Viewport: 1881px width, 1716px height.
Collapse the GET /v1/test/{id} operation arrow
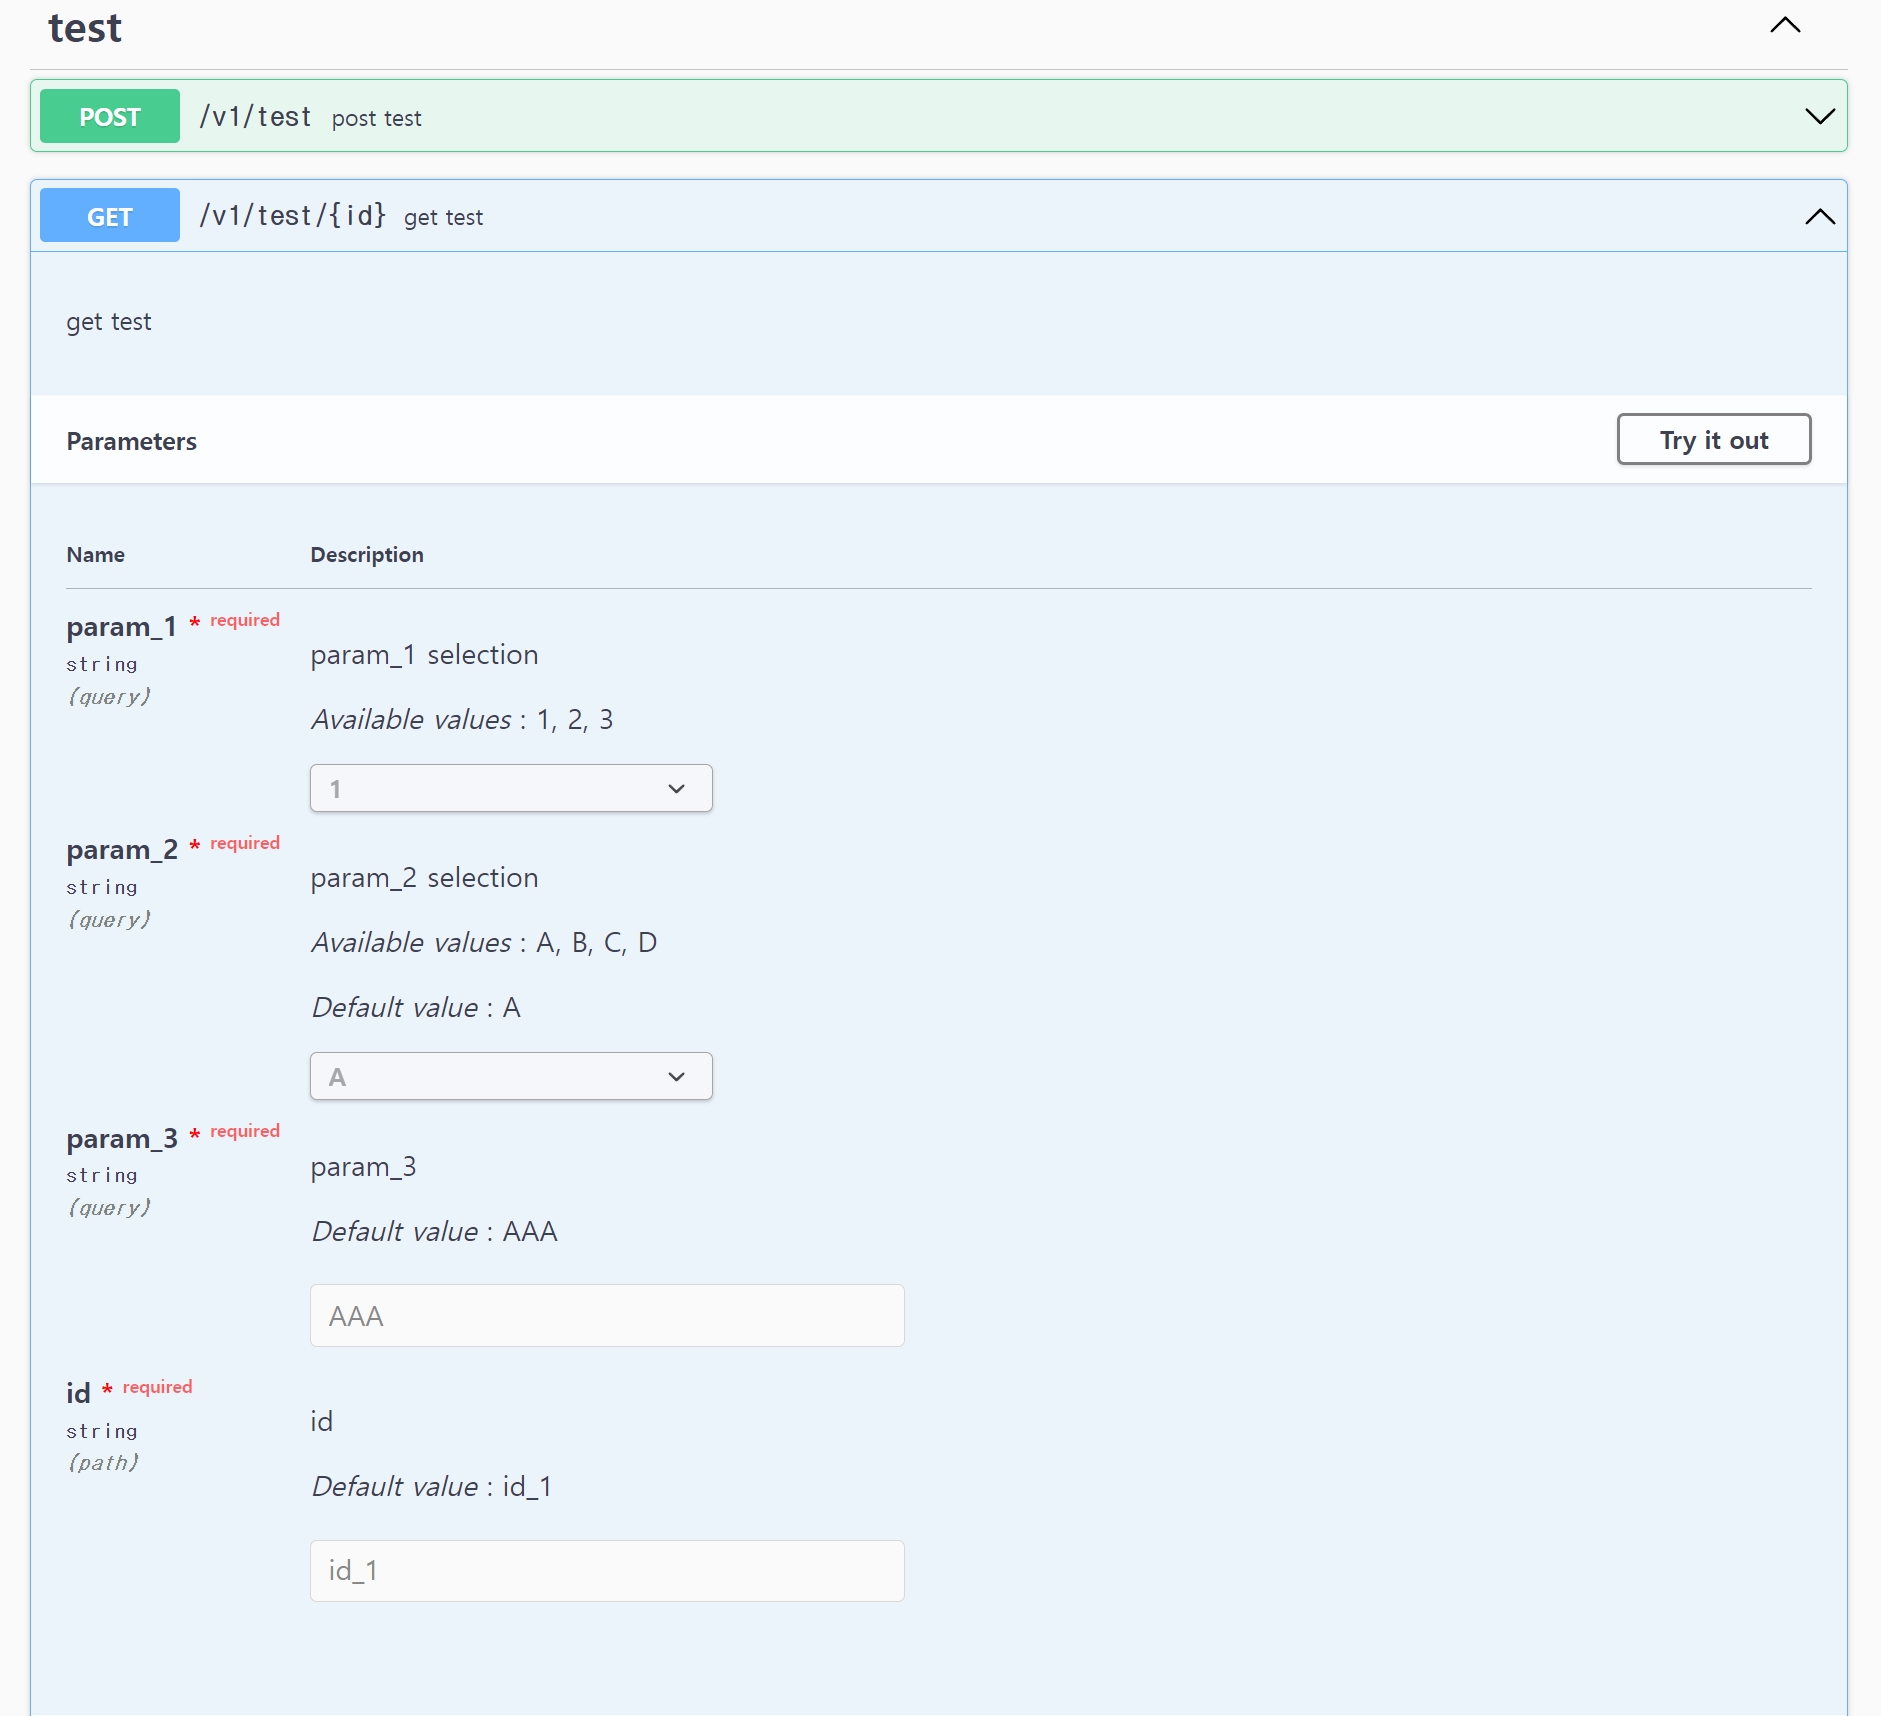point(1819,216)
